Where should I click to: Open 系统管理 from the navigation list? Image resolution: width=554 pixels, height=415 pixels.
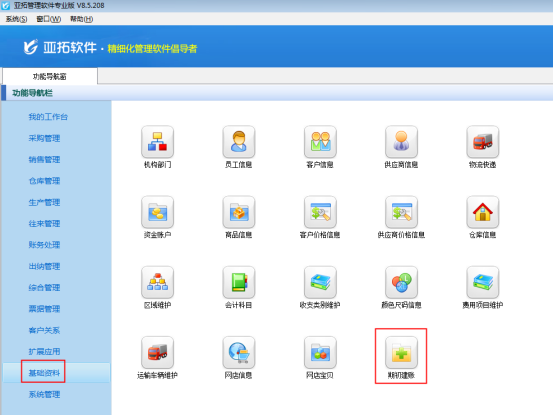(44, 394)
